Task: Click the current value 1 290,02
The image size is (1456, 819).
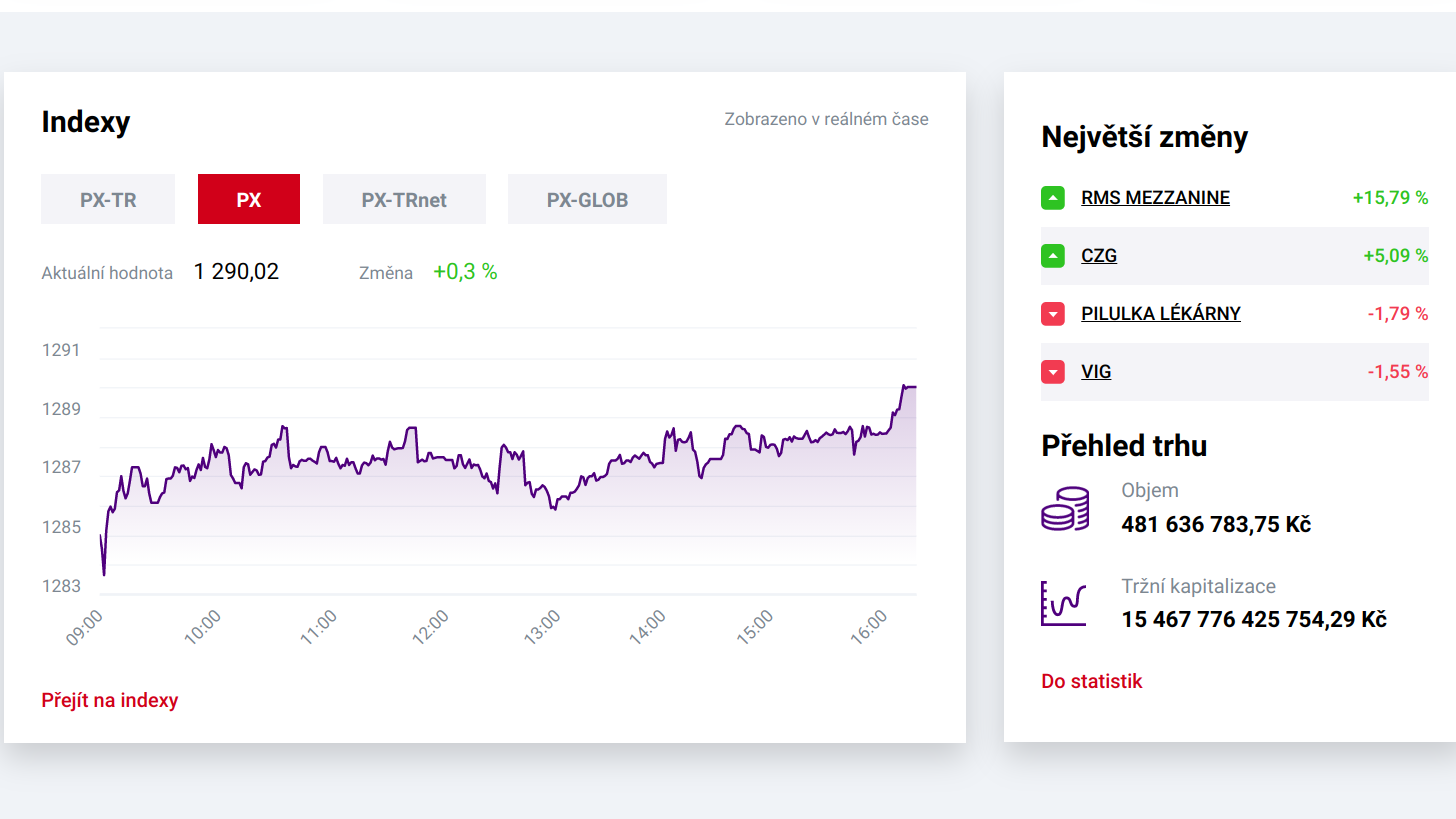Action: [x=236, y=271]
